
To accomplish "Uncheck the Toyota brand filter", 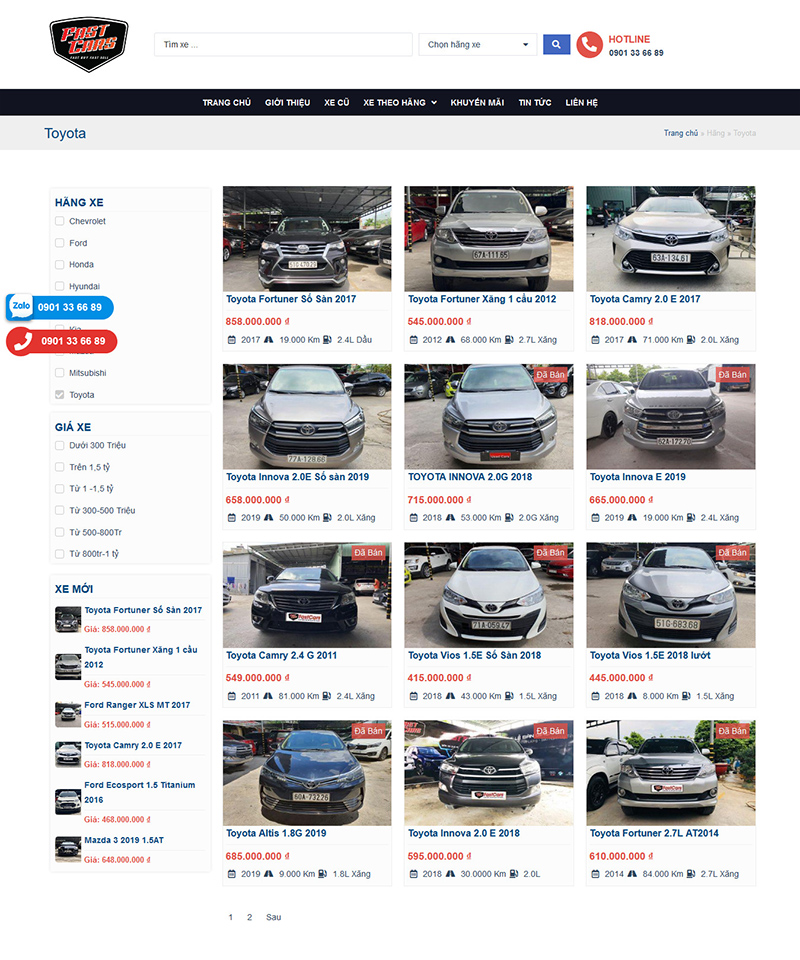I will point(60,395).
